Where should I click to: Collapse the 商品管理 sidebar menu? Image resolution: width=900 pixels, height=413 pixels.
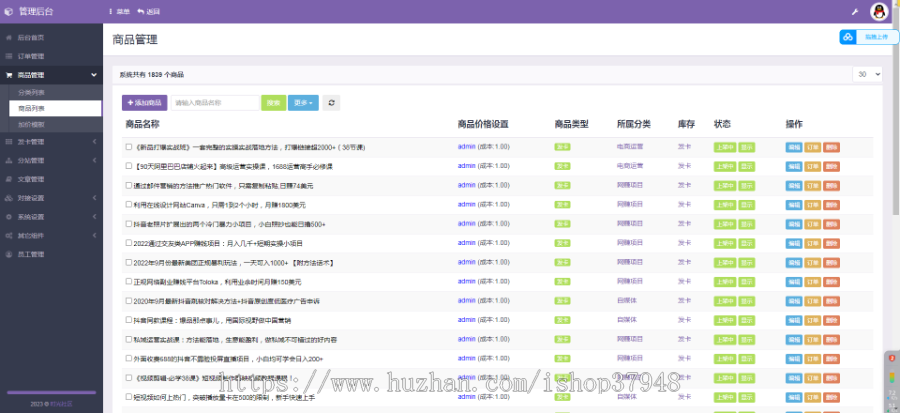tap(94, 75)
